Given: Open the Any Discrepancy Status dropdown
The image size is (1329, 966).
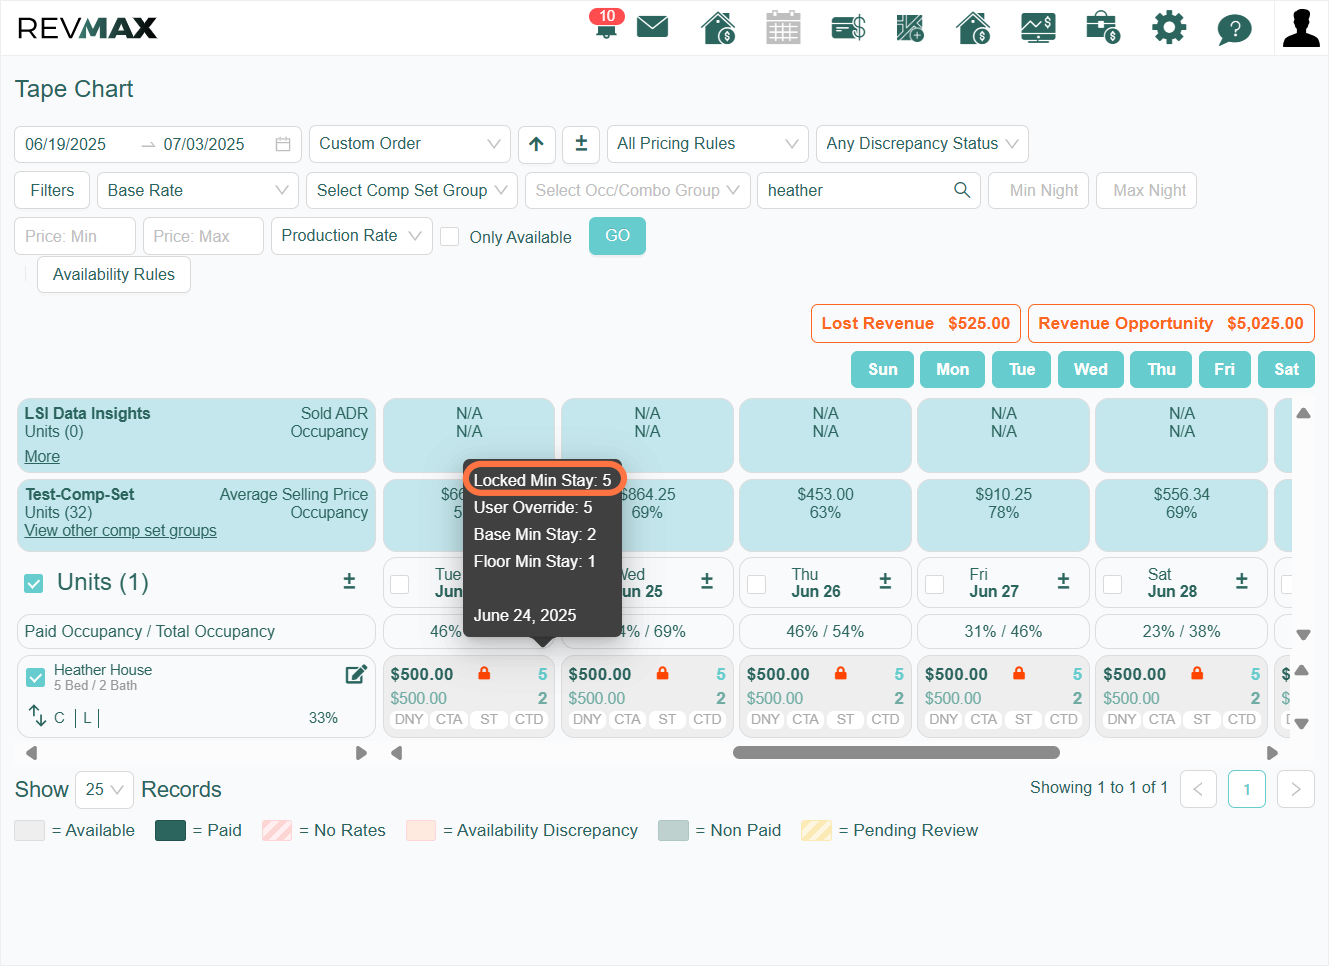Looking at the screenshot, I should 922,144.
